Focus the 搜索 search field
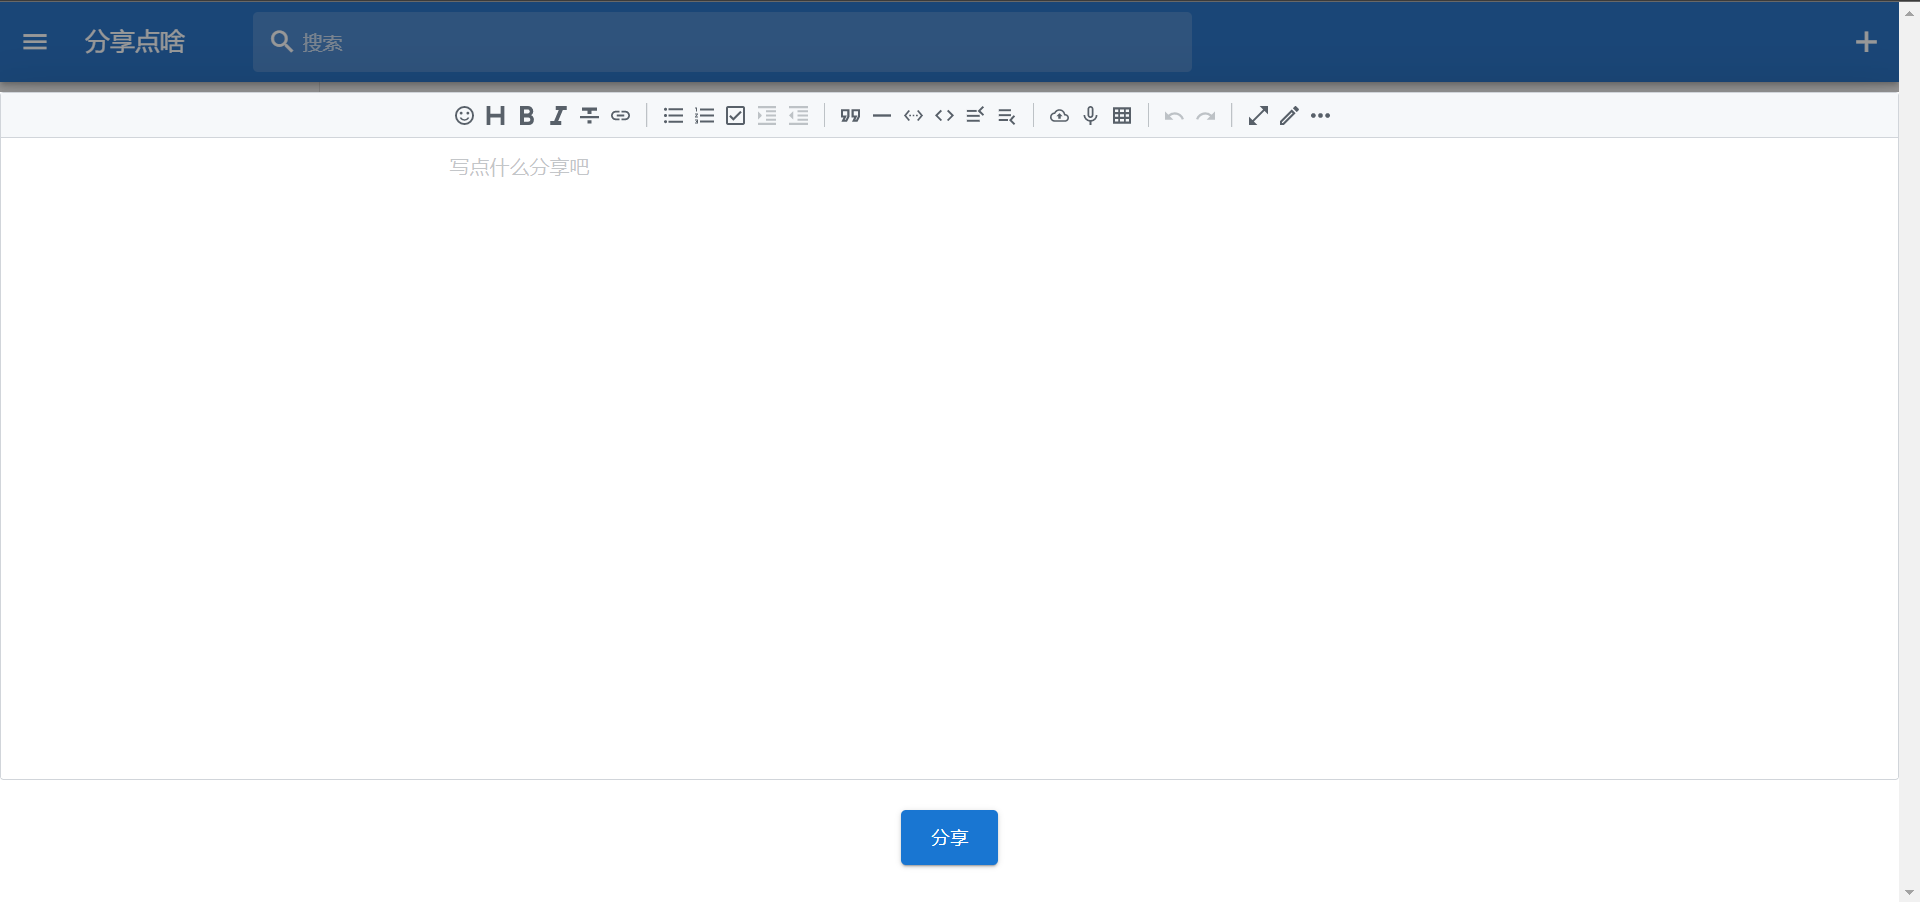 click(x=722, y=42)
